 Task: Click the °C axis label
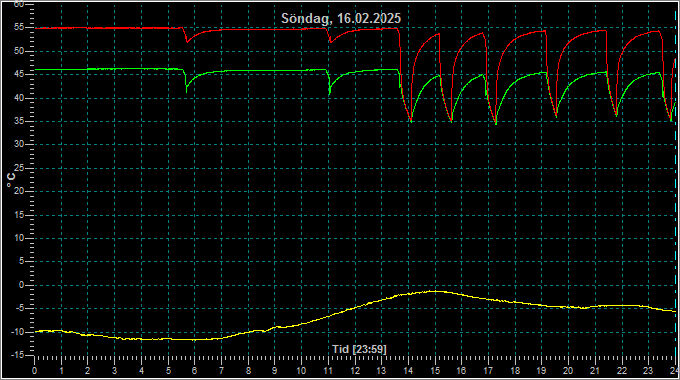[x=11, y=180]
